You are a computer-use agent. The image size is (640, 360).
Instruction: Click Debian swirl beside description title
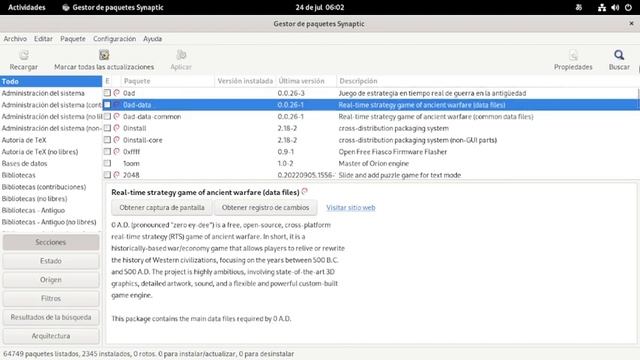coord(304,191)
